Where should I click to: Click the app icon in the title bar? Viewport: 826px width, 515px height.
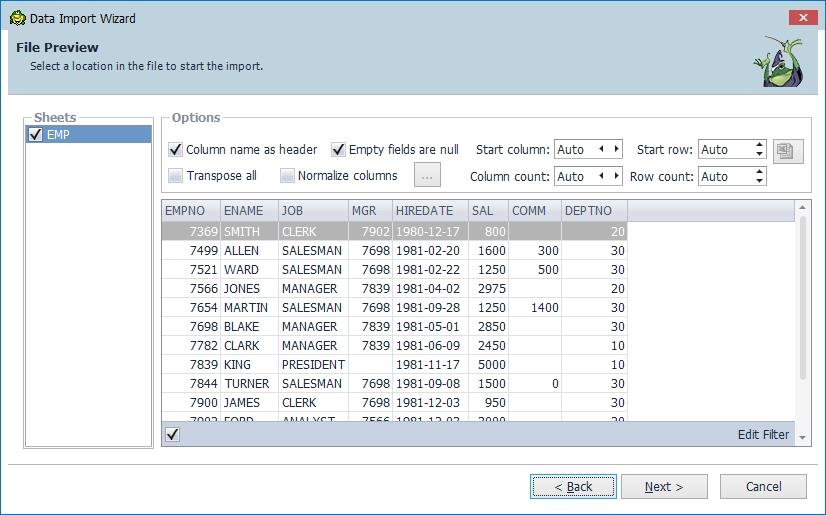[17, 18]
